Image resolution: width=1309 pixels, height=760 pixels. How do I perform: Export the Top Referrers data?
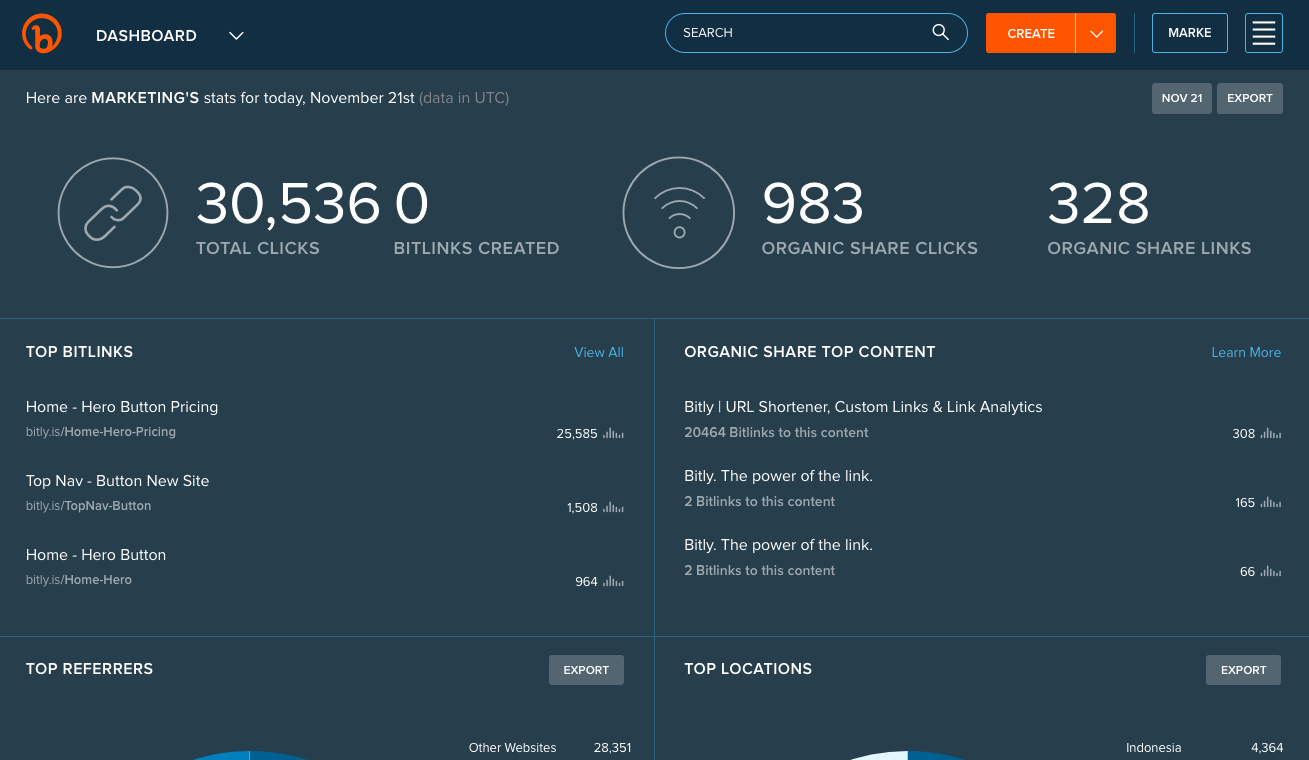(586, 670)
